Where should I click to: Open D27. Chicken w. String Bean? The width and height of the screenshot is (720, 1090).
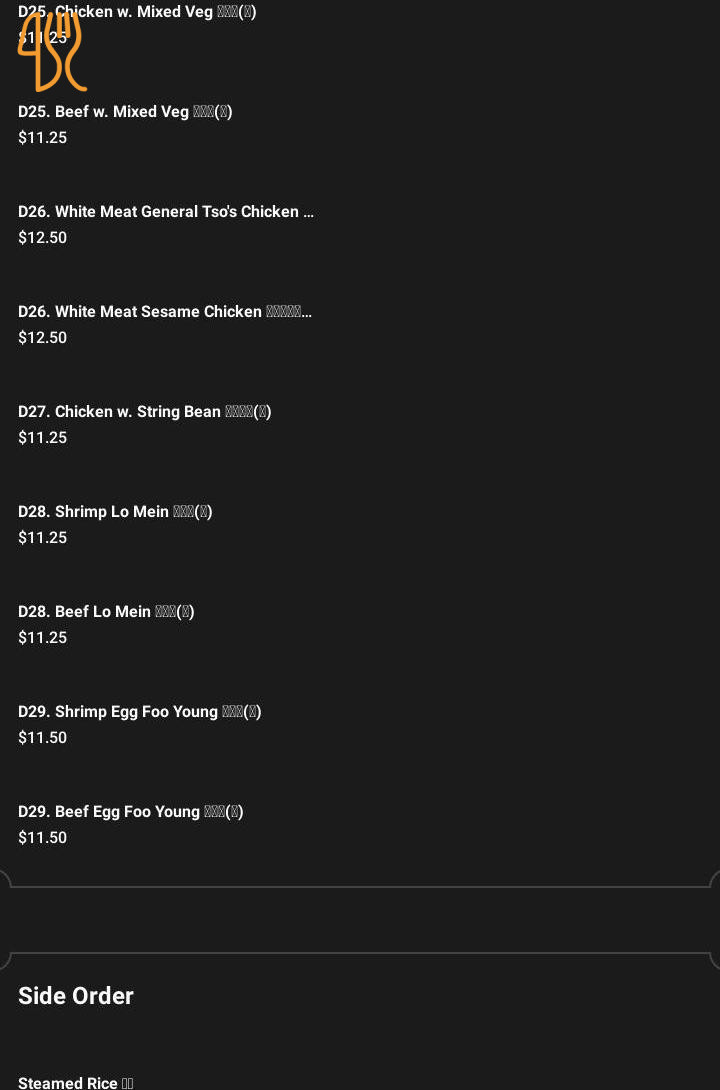tap(145, 412)
